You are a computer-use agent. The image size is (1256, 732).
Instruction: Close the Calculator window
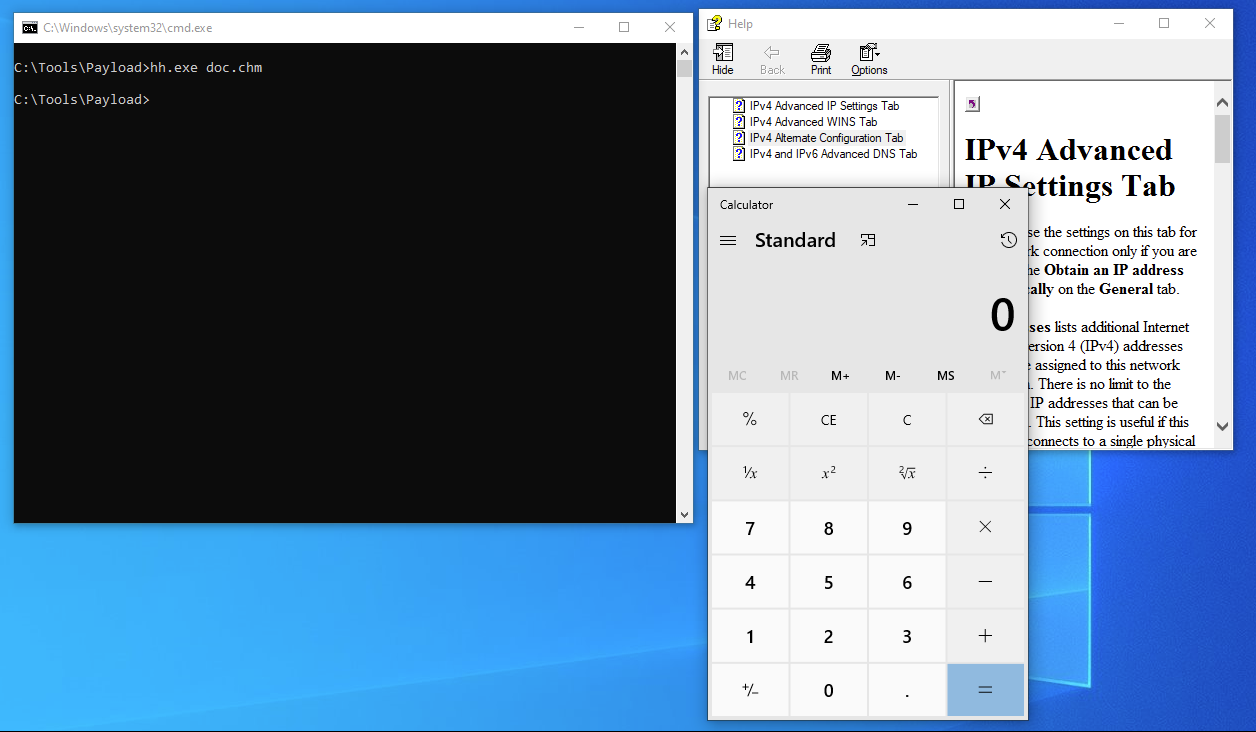[1005, 204]
